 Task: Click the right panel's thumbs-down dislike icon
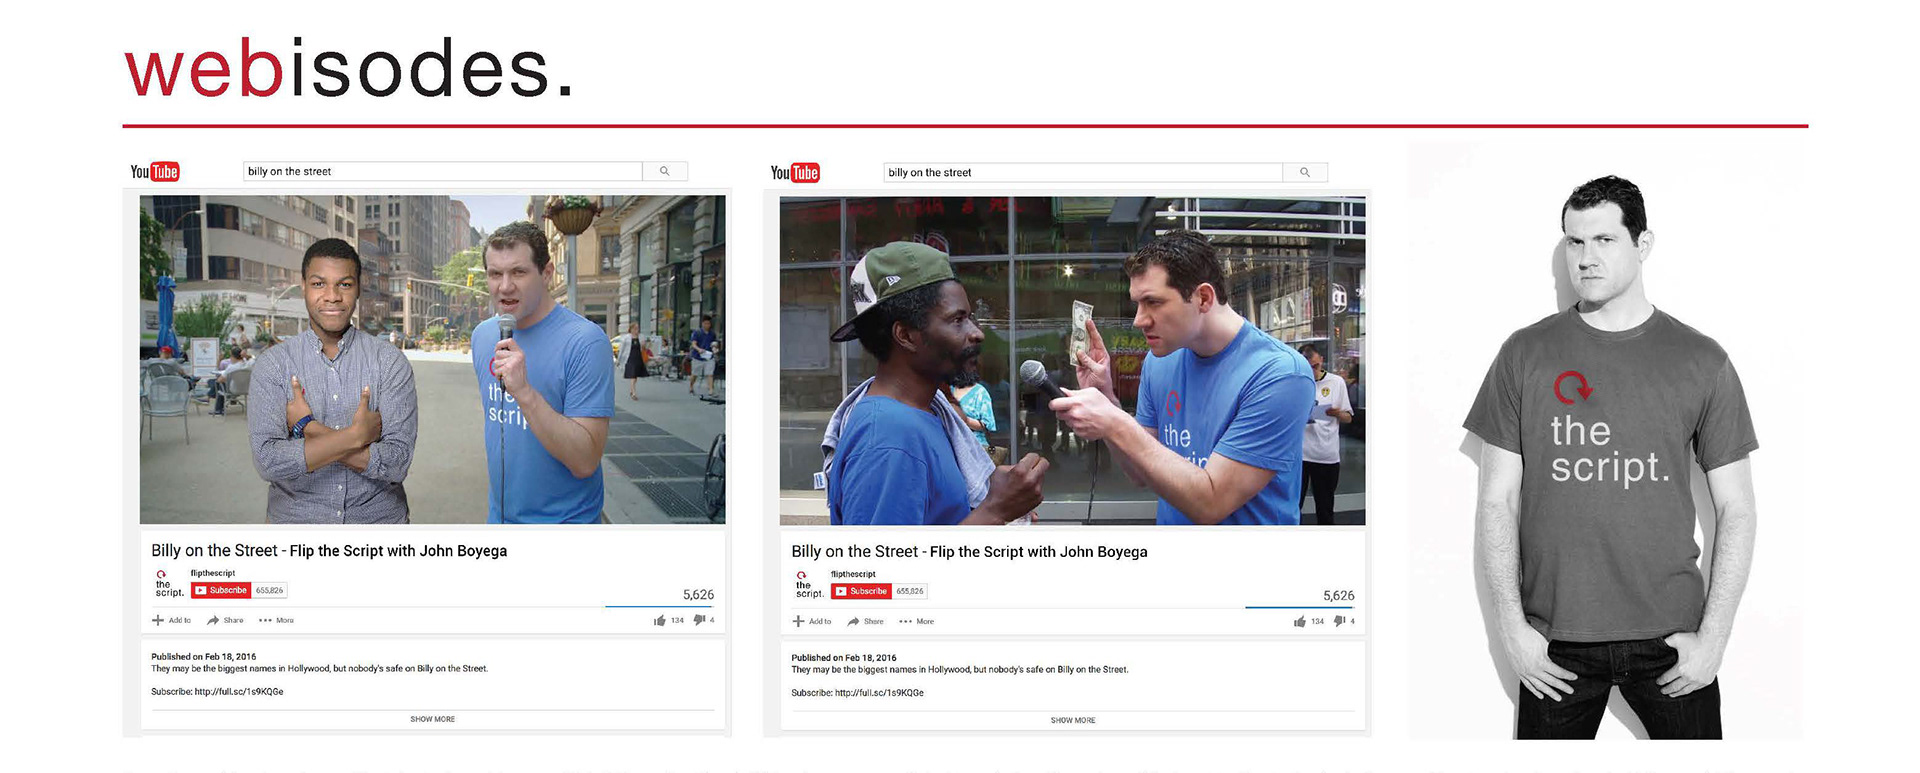coord(1340,621)
